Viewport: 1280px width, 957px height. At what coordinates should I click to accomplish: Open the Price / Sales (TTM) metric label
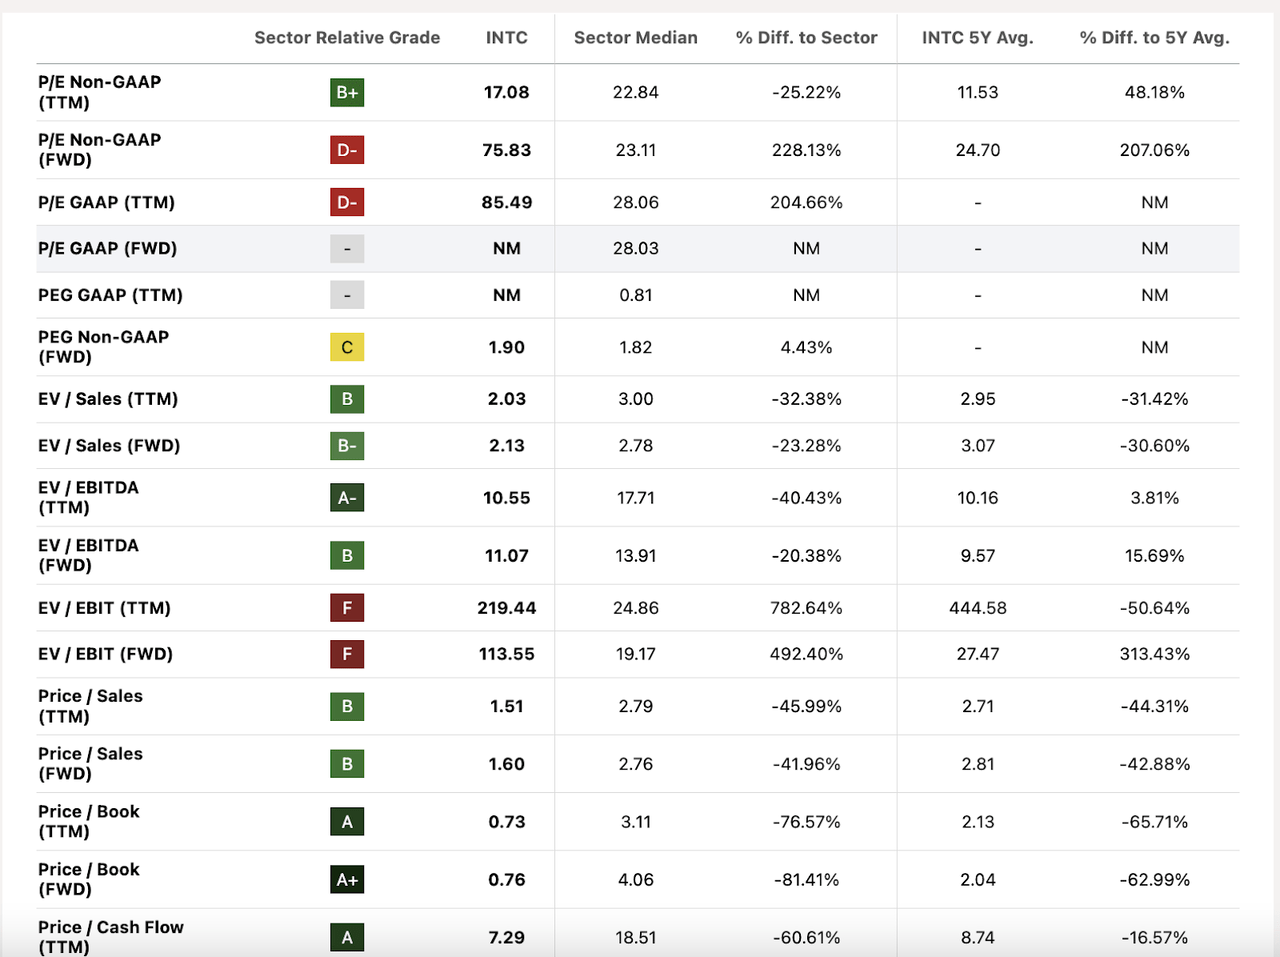point(91,706)
